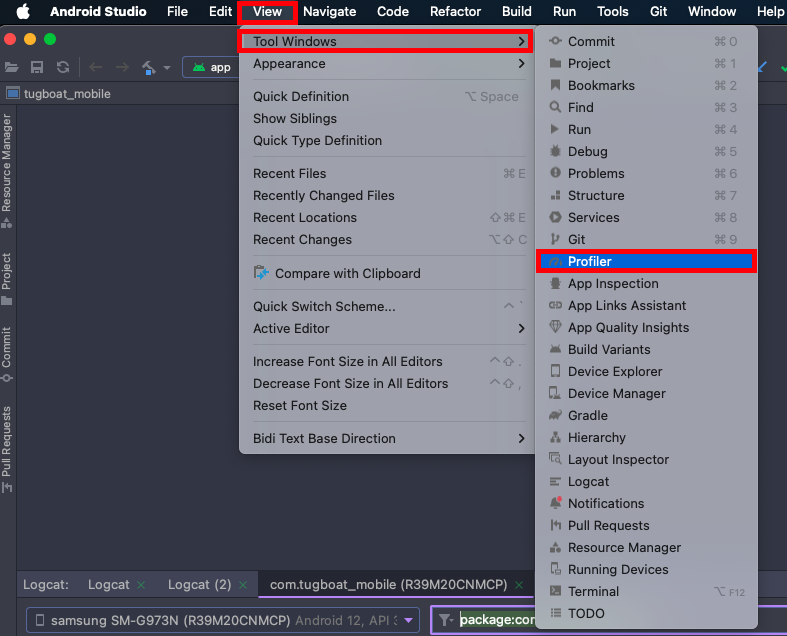This screenshot has height=636, width=787.
Task: Open the Apple menu
Action: (23, 11)
